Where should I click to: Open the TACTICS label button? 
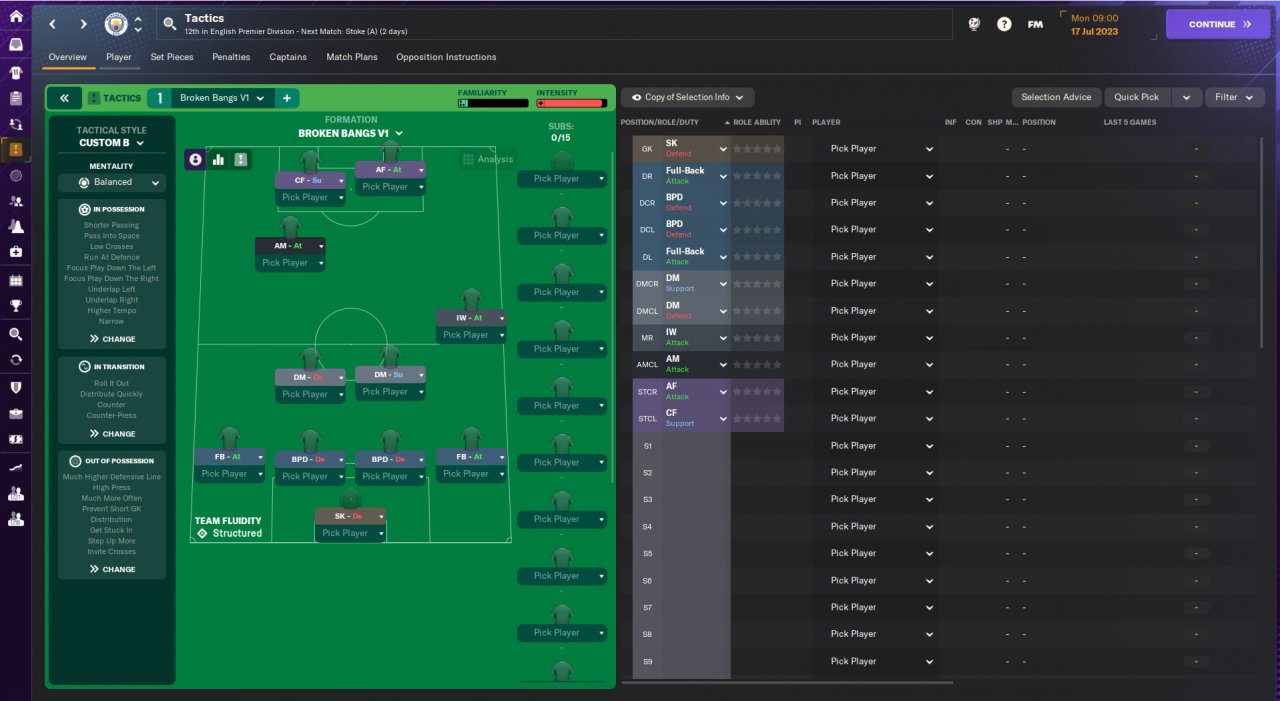114,98
